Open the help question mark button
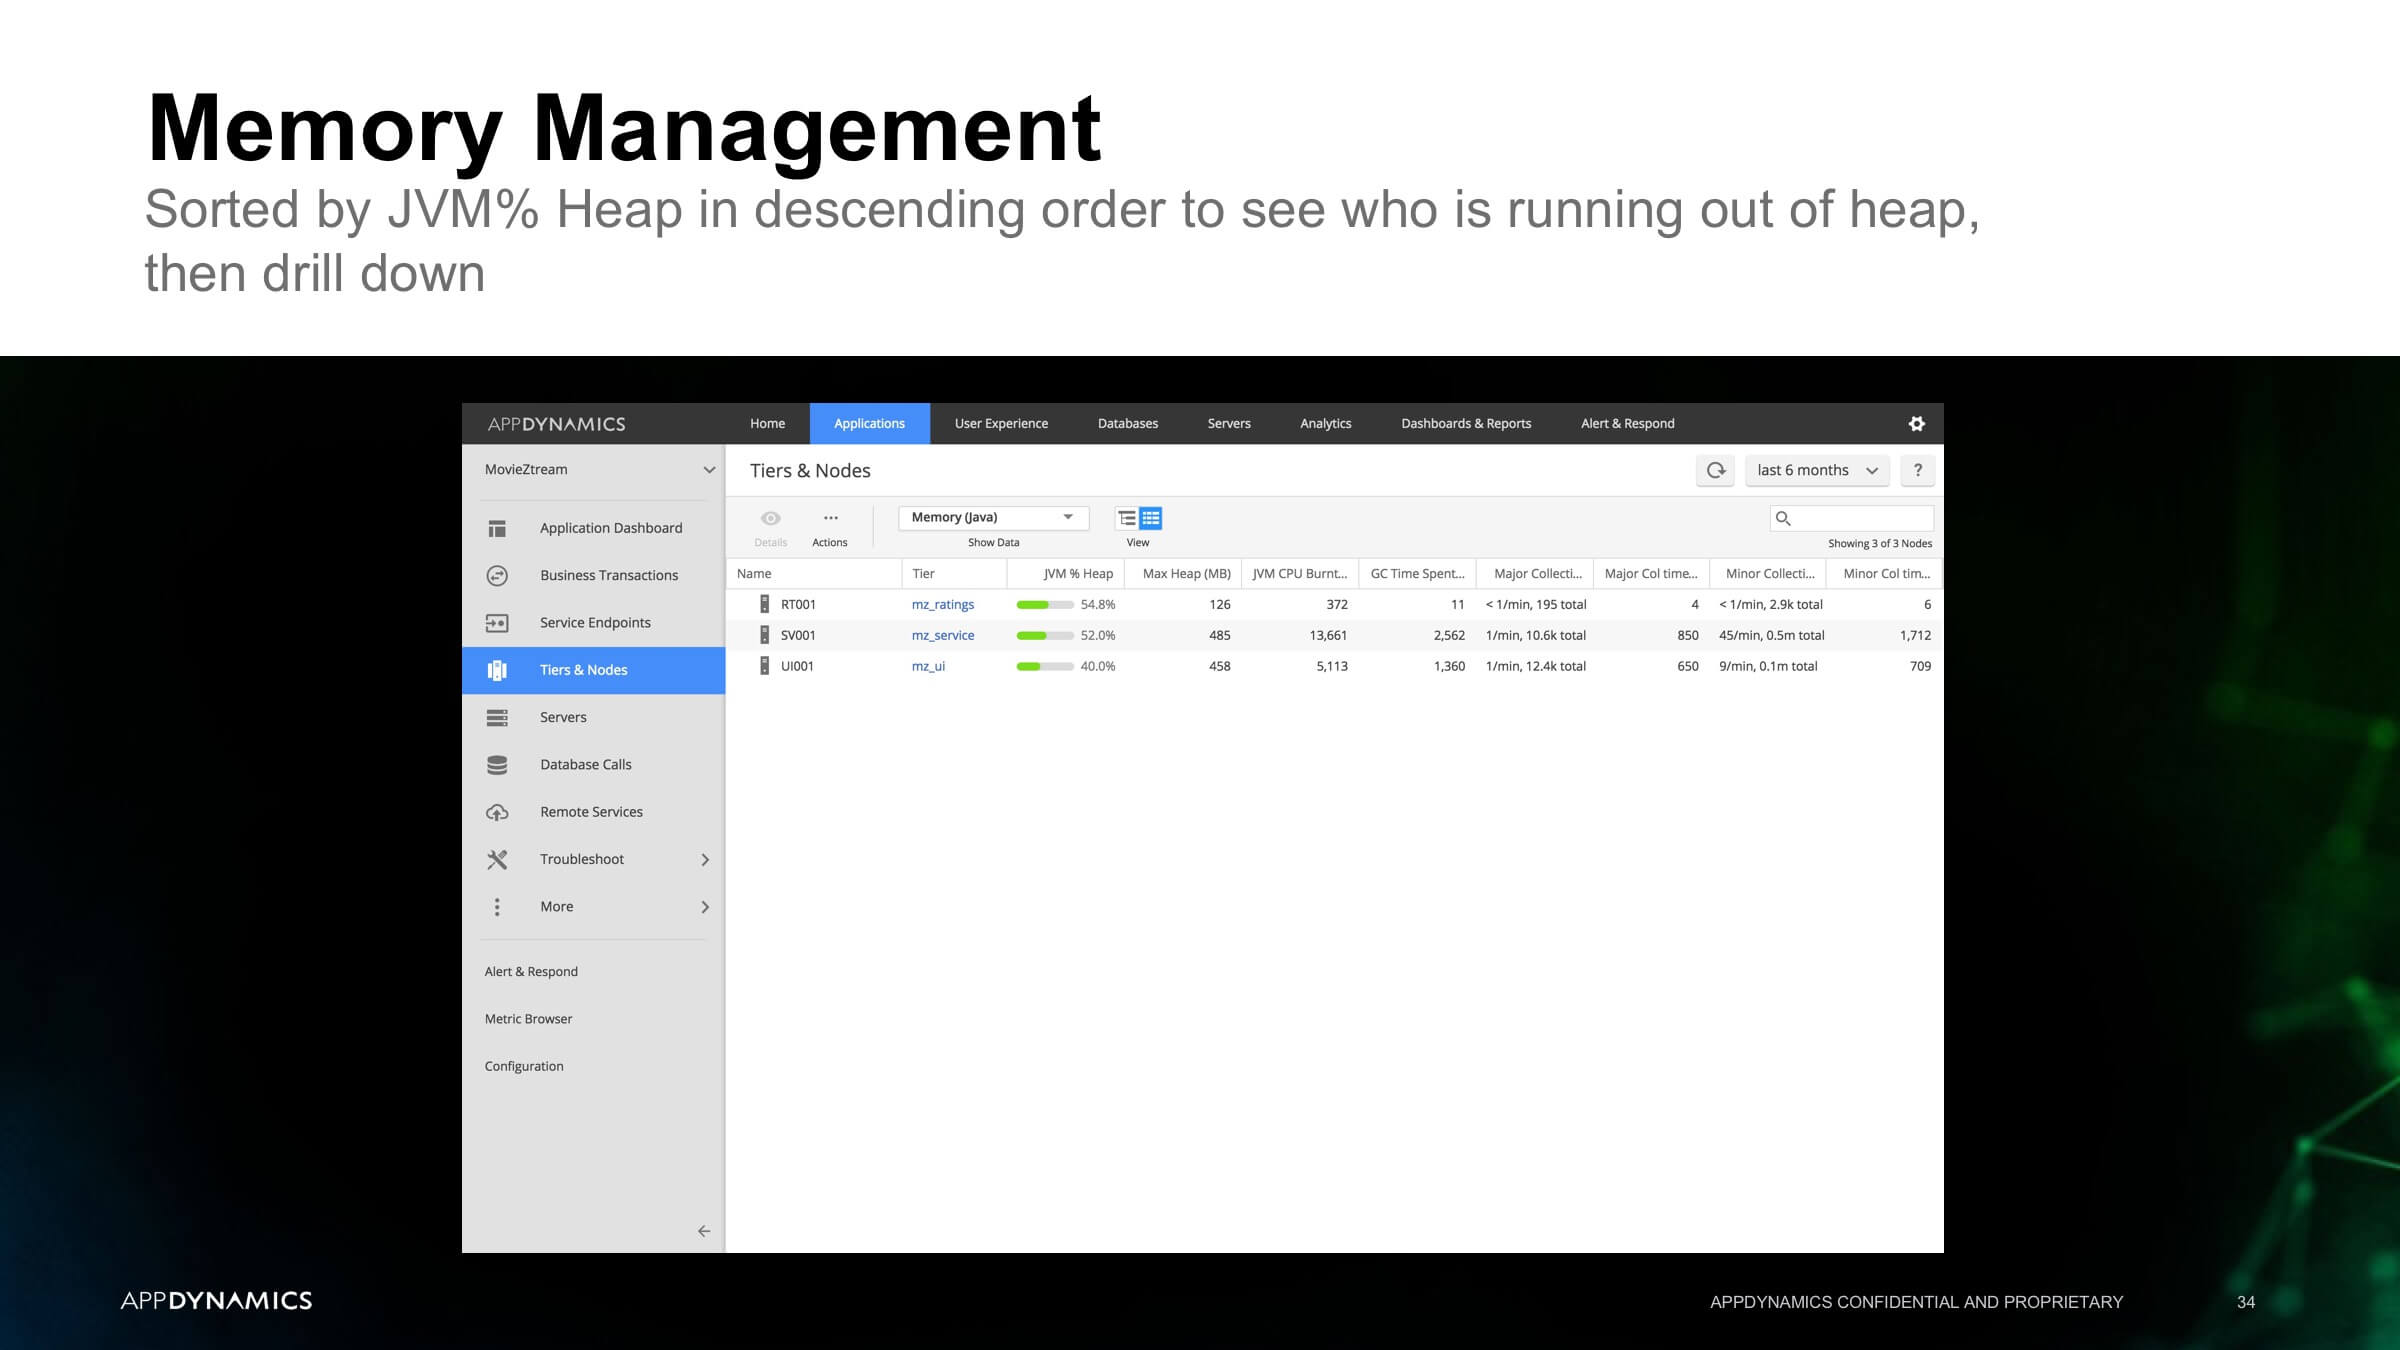Viewport: 2400px width, 1350px height. pyautogui.click(x=1917, y=470)
